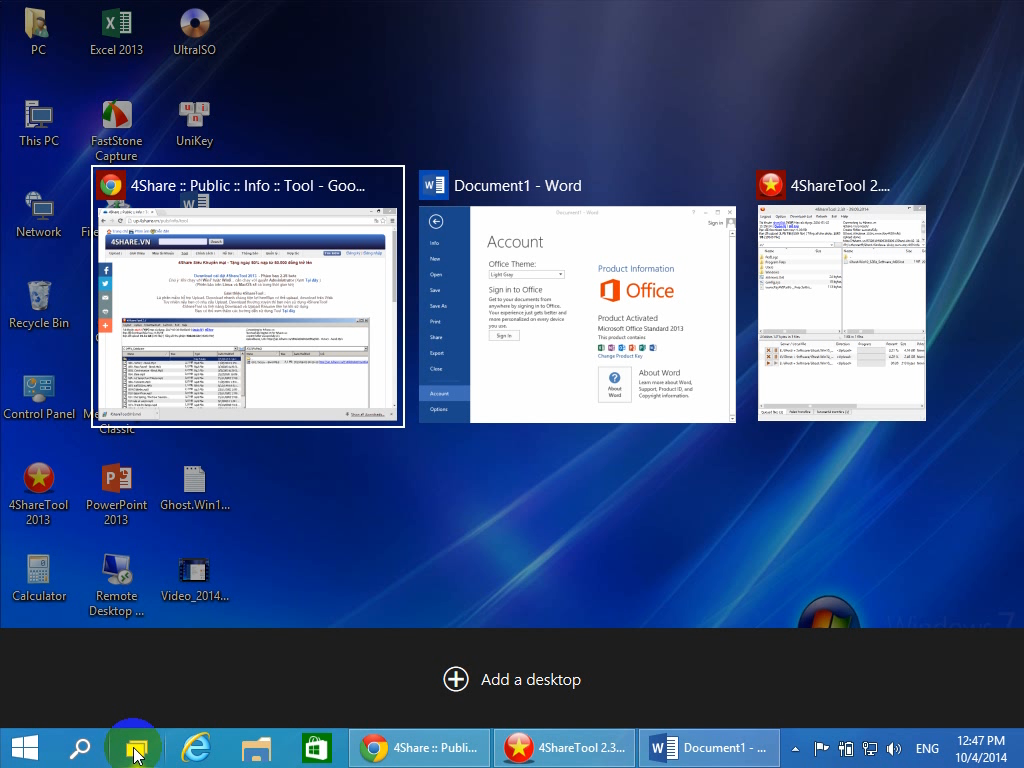1024x768 pixels.
Task: Open UltraISO desktop shortcut
Action: click(x=194, y=31)
